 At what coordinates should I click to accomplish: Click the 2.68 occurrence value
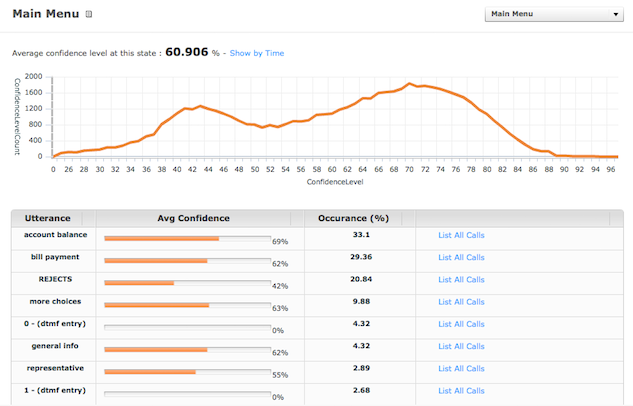point(361,390)
